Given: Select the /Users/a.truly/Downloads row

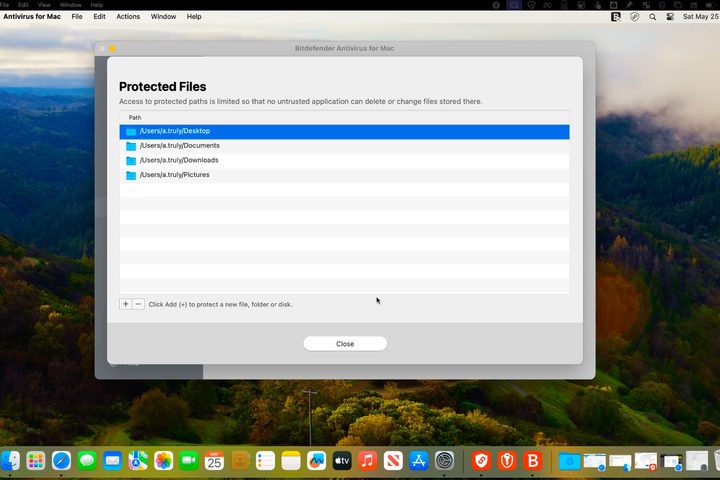Looking at the screenshot, I should coord(344,161).
